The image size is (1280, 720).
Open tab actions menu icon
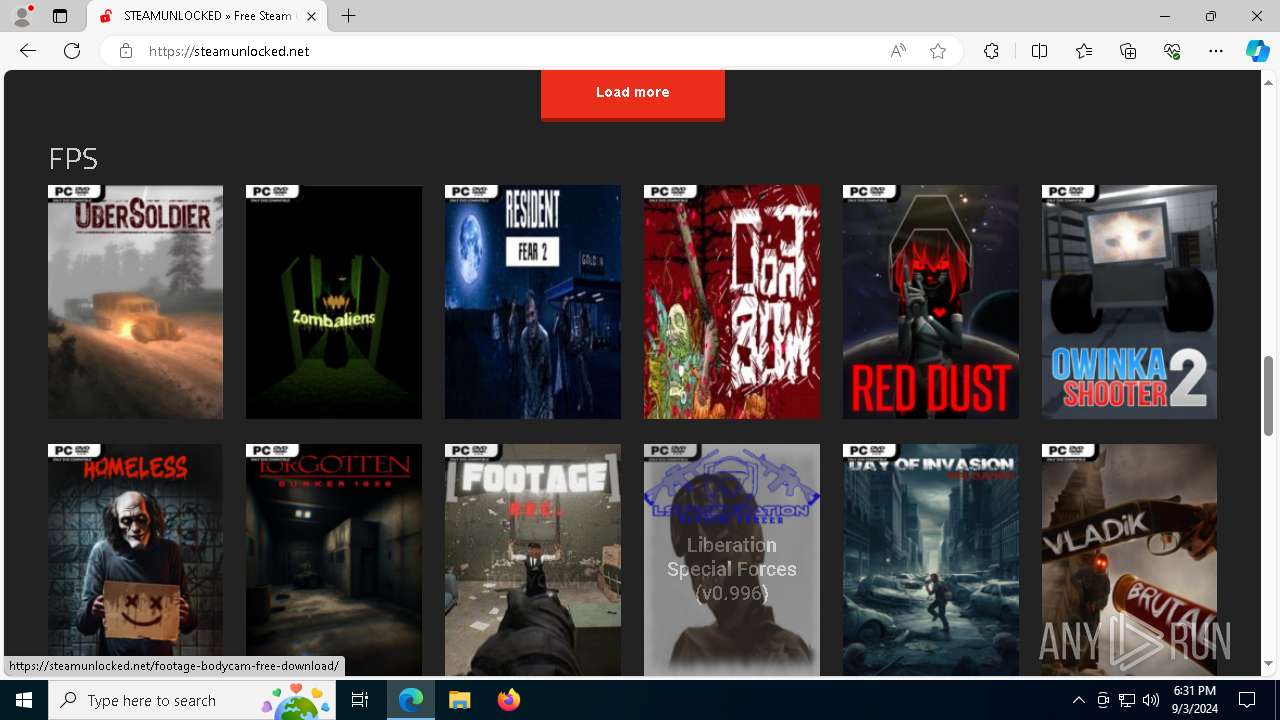click(x=60, y=16)
